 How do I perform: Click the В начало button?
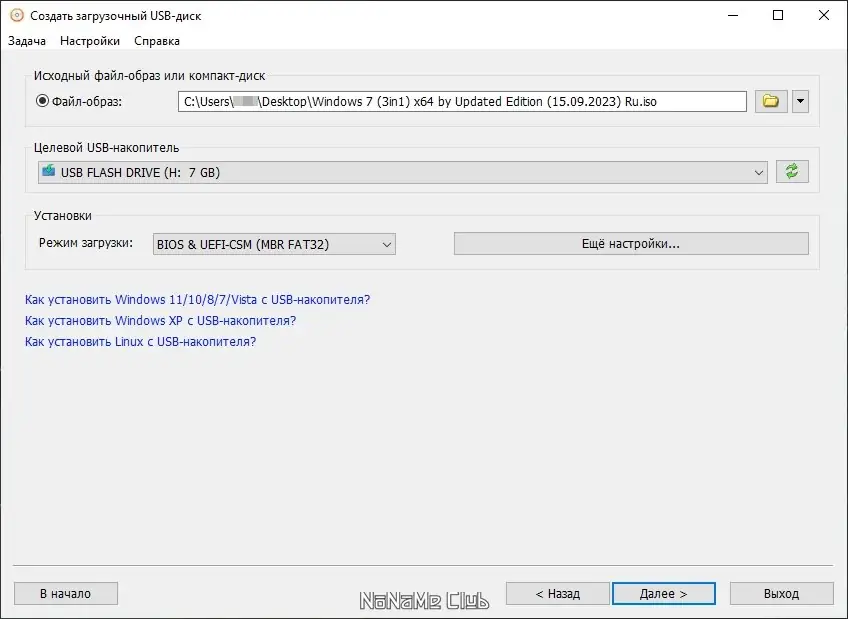pyautogui.click(x=65, y=594)
